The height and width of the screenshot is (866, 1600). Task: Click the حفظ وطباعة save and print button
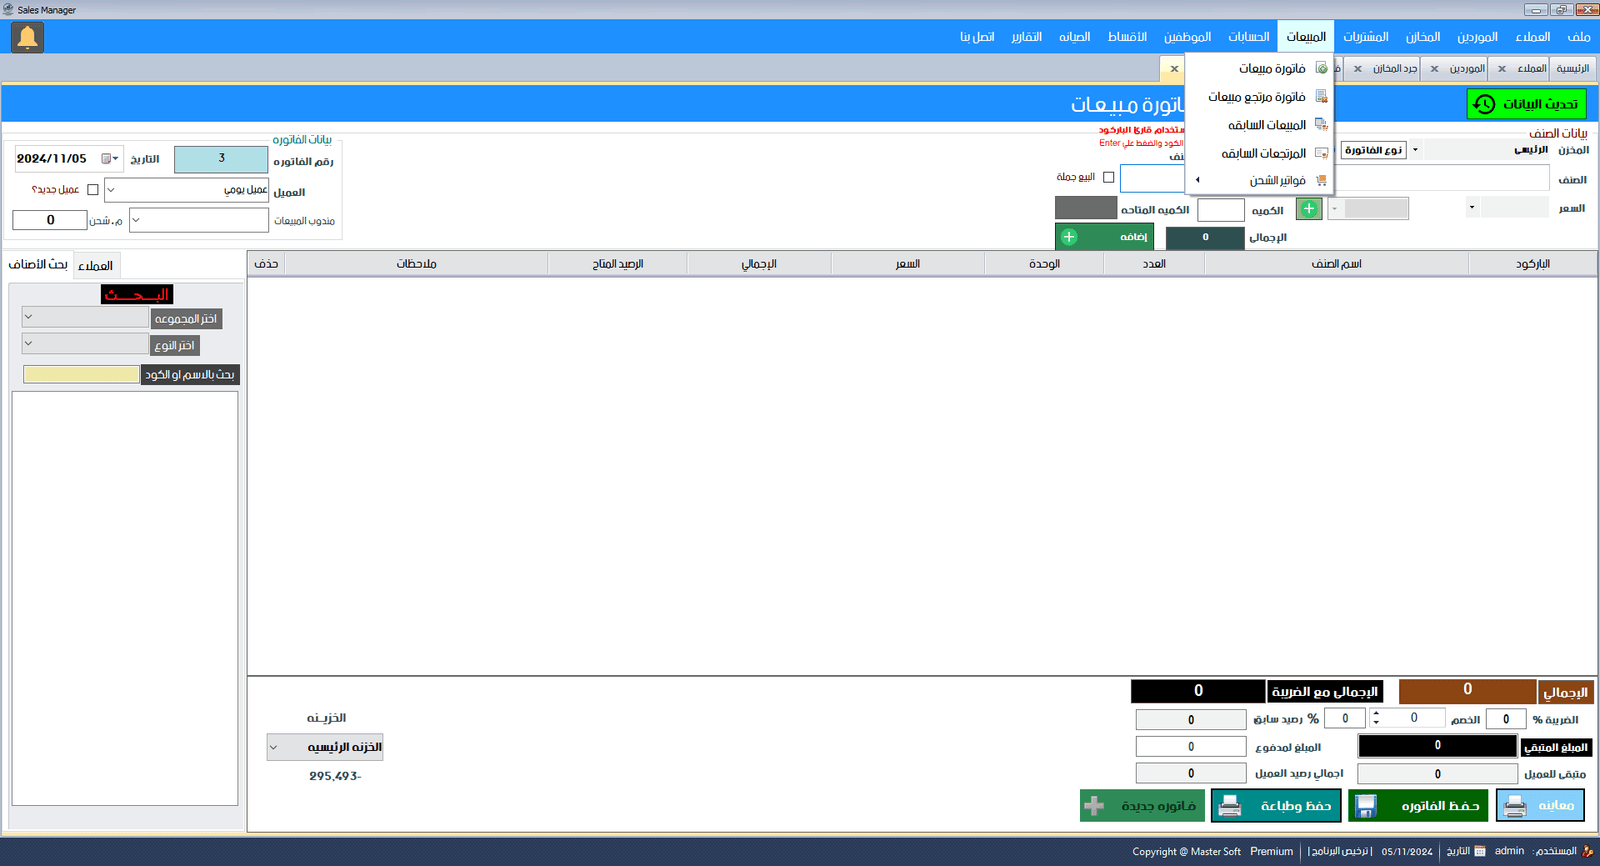point(1276,806)
